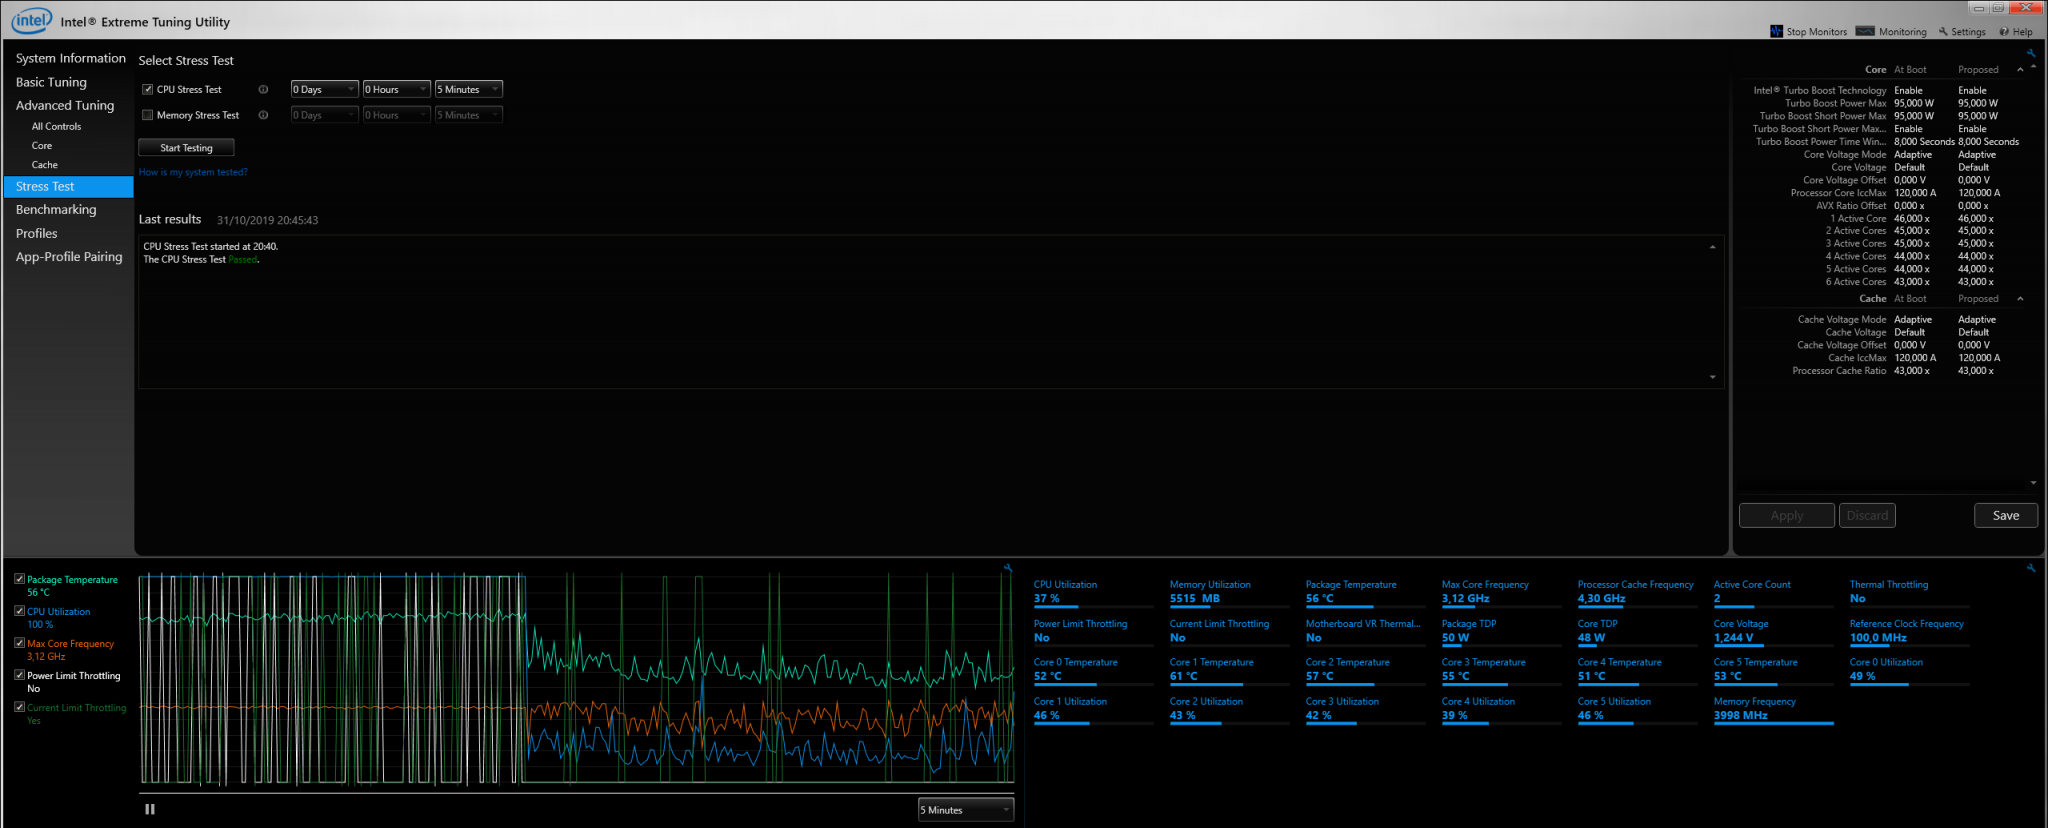Screen dimensions: 2048x828
Task: Open CPU test 5 Minutes dropdown
Action: [468, 89]
